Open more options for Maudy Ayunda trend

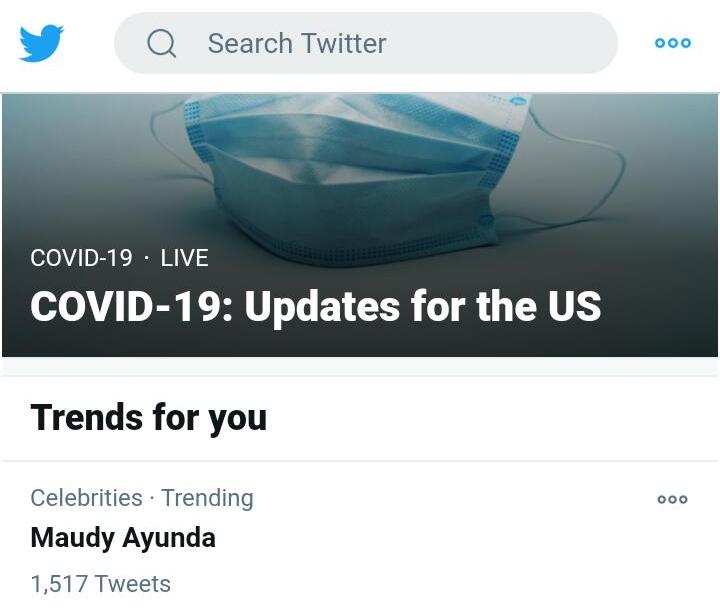point(672,499)
